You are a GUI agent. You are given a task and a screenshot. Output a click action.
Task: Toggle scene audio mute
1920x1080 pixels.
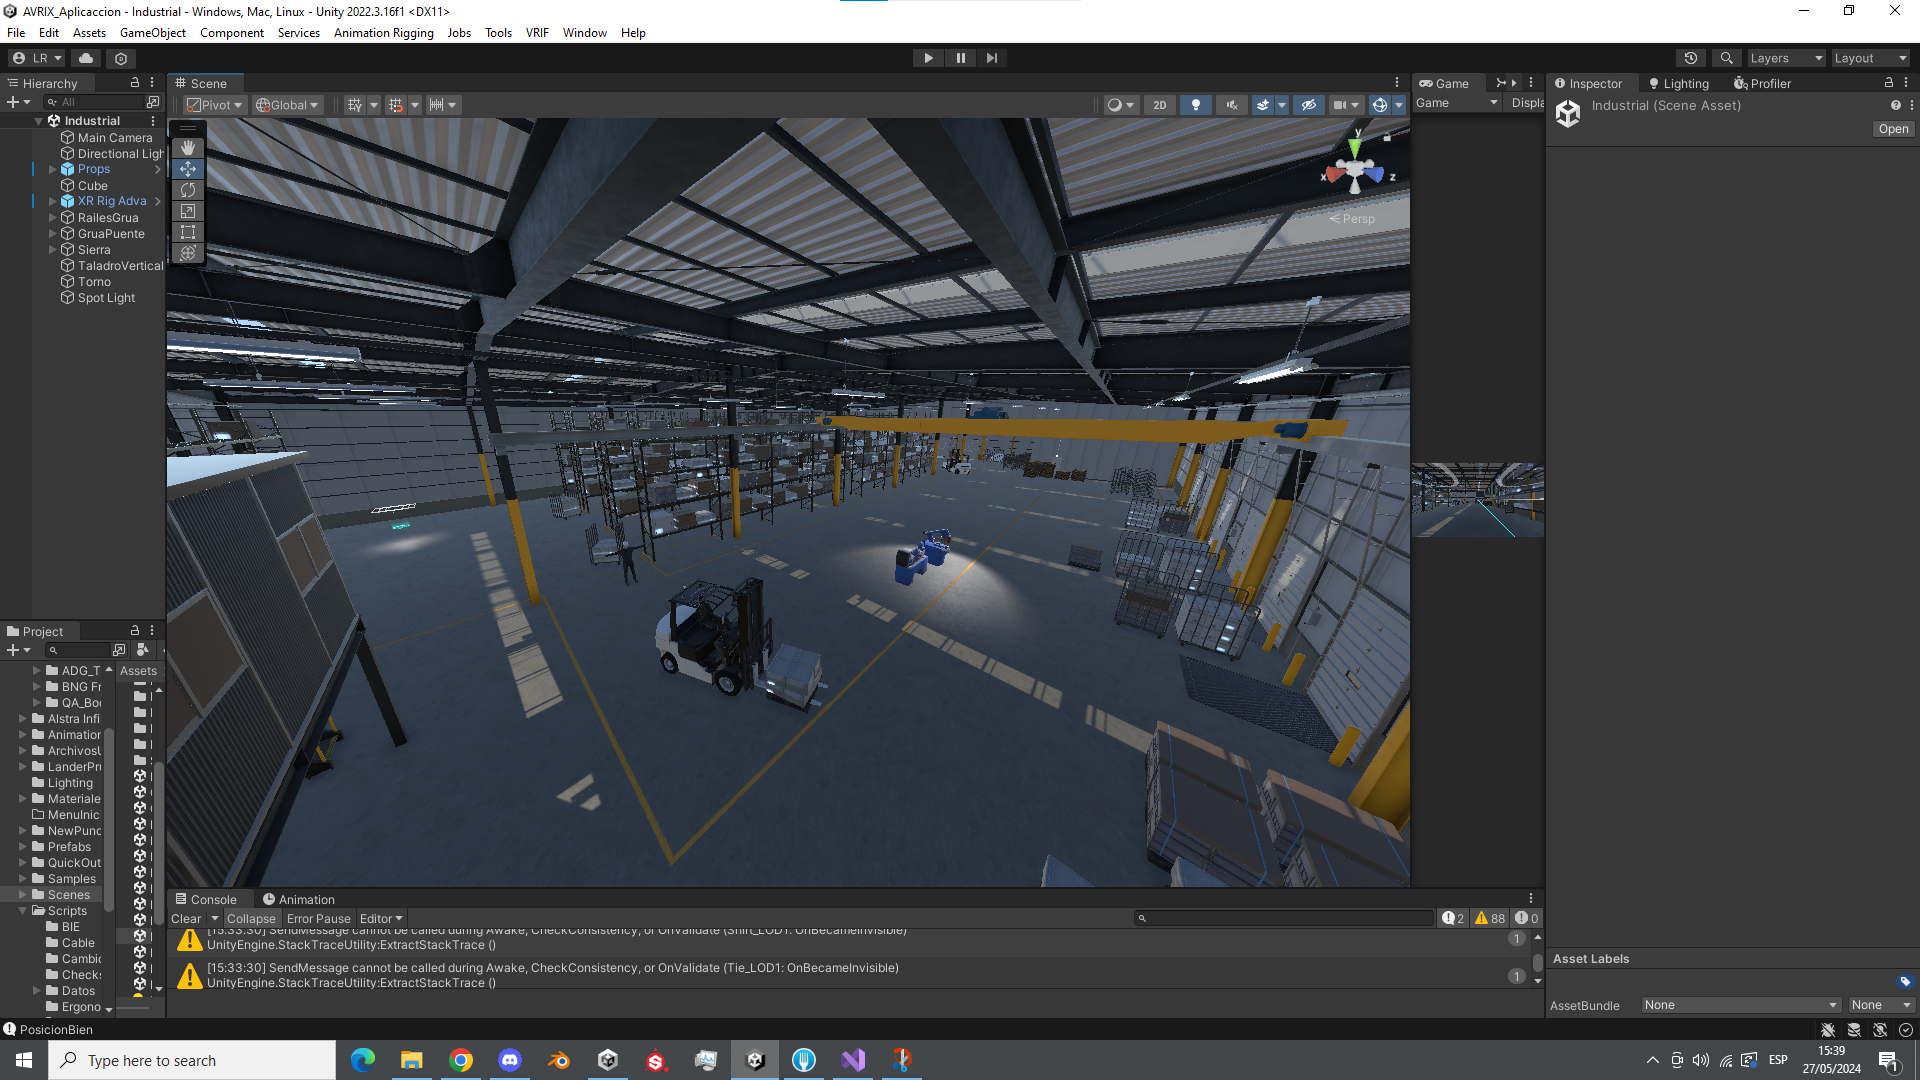pos(1232,105)
